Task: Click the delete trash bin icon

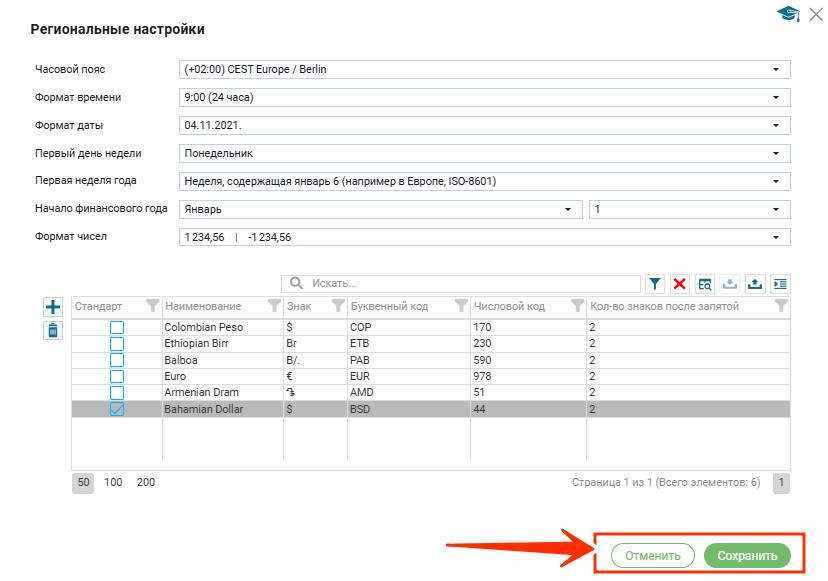Action: tap(53, 330)
